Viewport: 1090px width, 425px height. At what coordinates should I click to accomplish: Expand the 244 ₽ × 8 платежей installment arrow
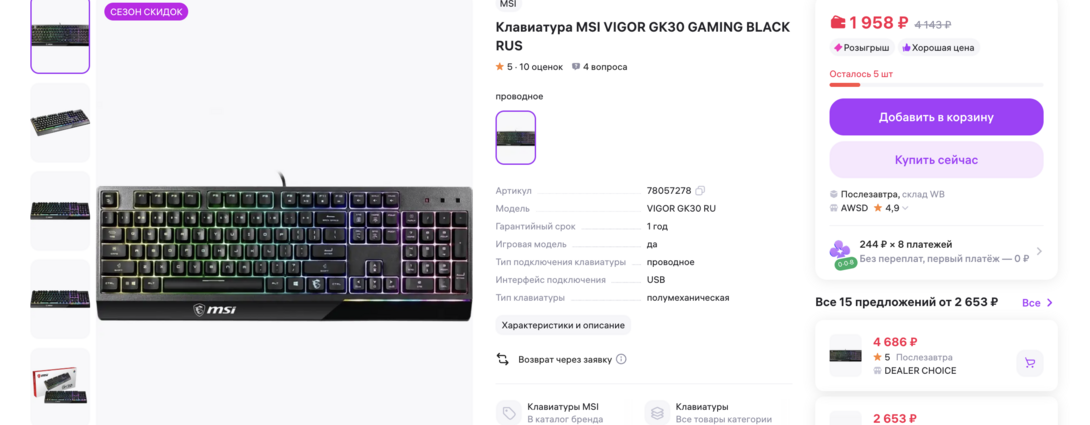[x=1039, y=252]
